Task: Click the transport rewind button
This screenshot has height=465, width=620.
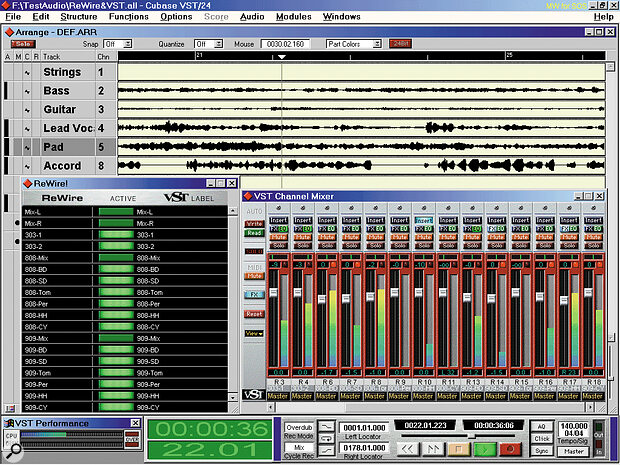Action: click(408, 449)
